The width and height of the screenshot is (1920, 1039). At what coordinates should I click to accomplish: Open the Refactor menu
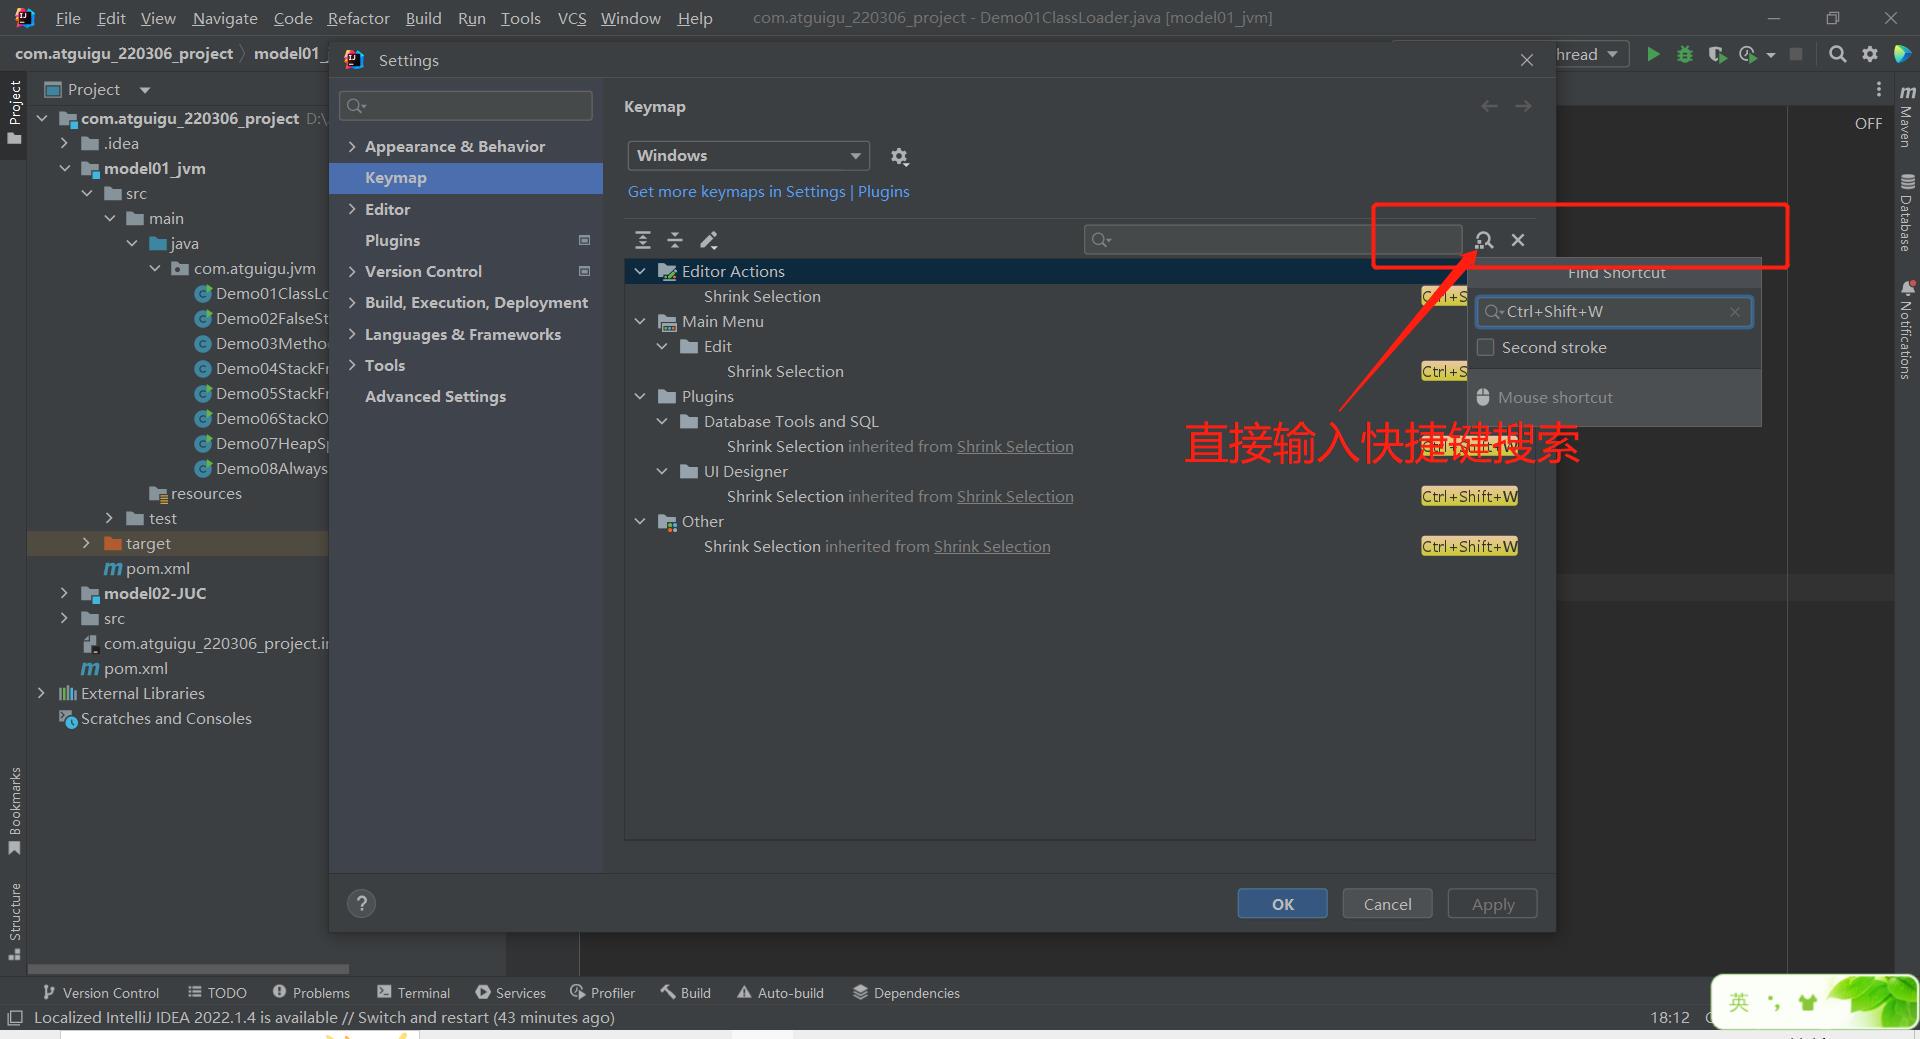(x=358, y=18)
